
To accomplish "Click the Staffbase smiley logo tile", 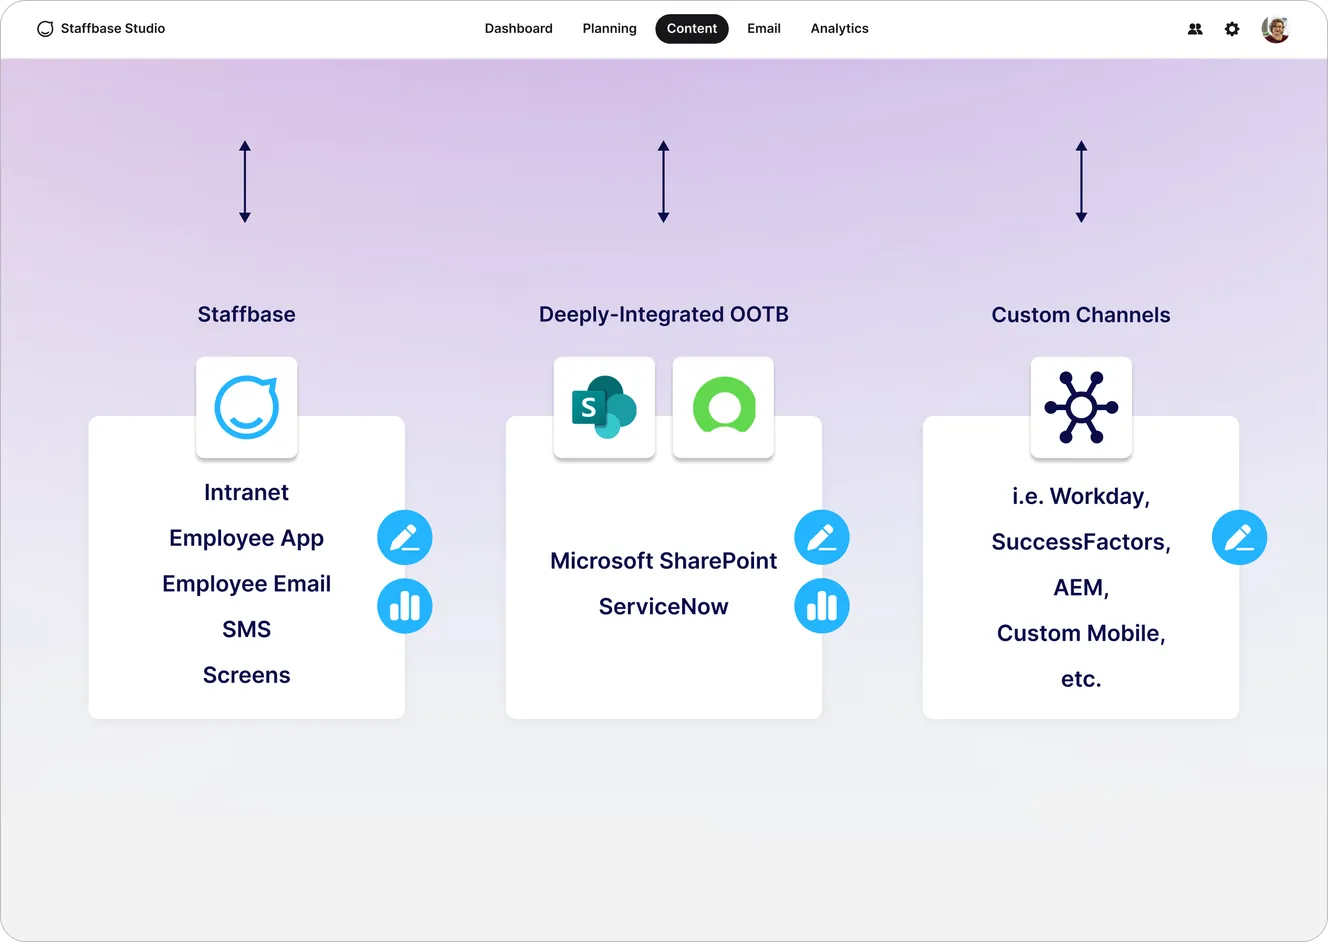I will pos(247,408).
